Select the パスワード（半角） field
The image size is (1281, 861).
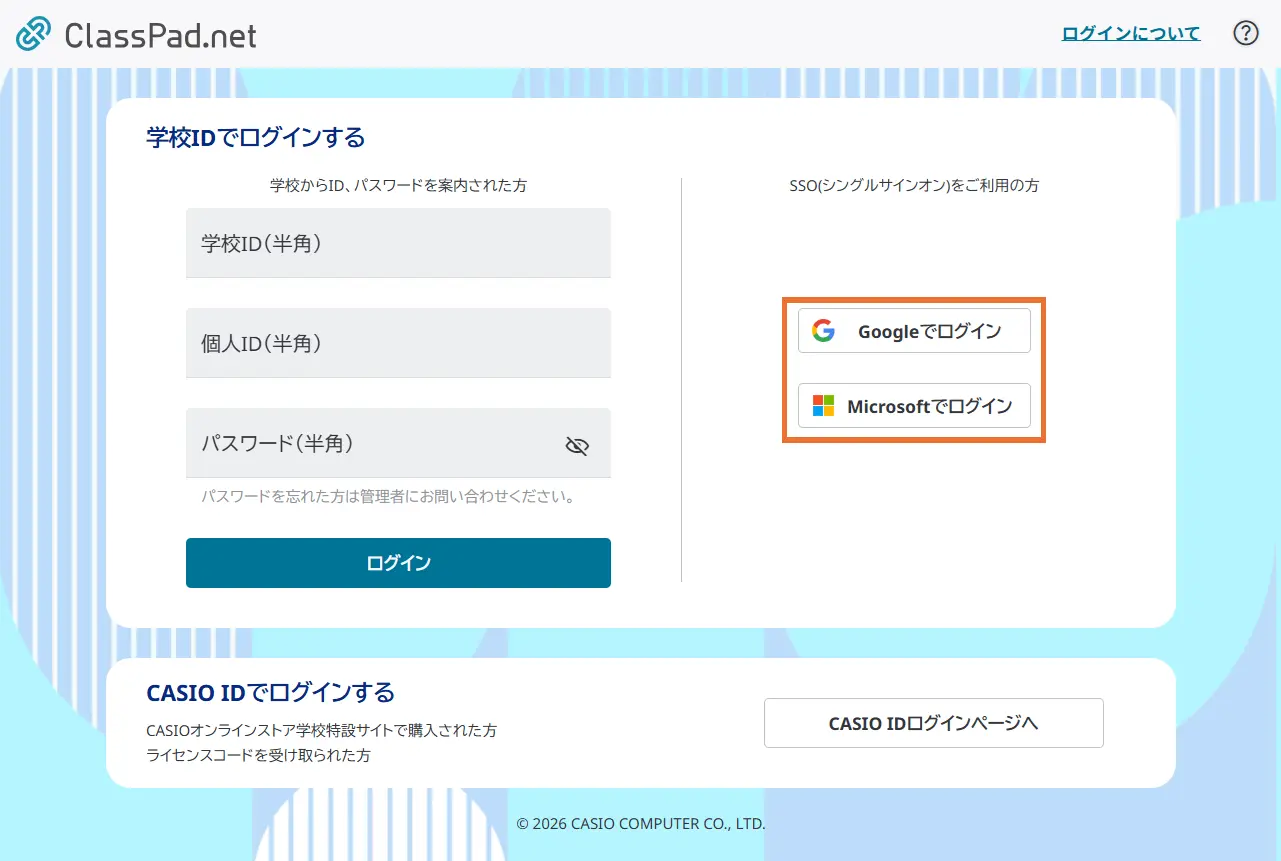pos(398,443)
